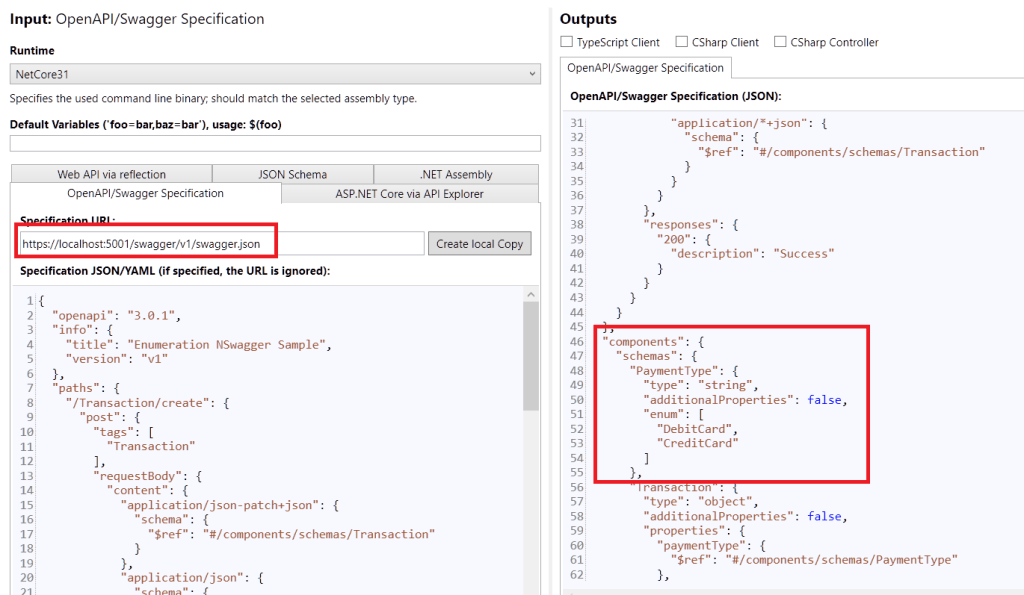
Task: Enable the TypeScript Client output checkbox
Action: [568, 42]
